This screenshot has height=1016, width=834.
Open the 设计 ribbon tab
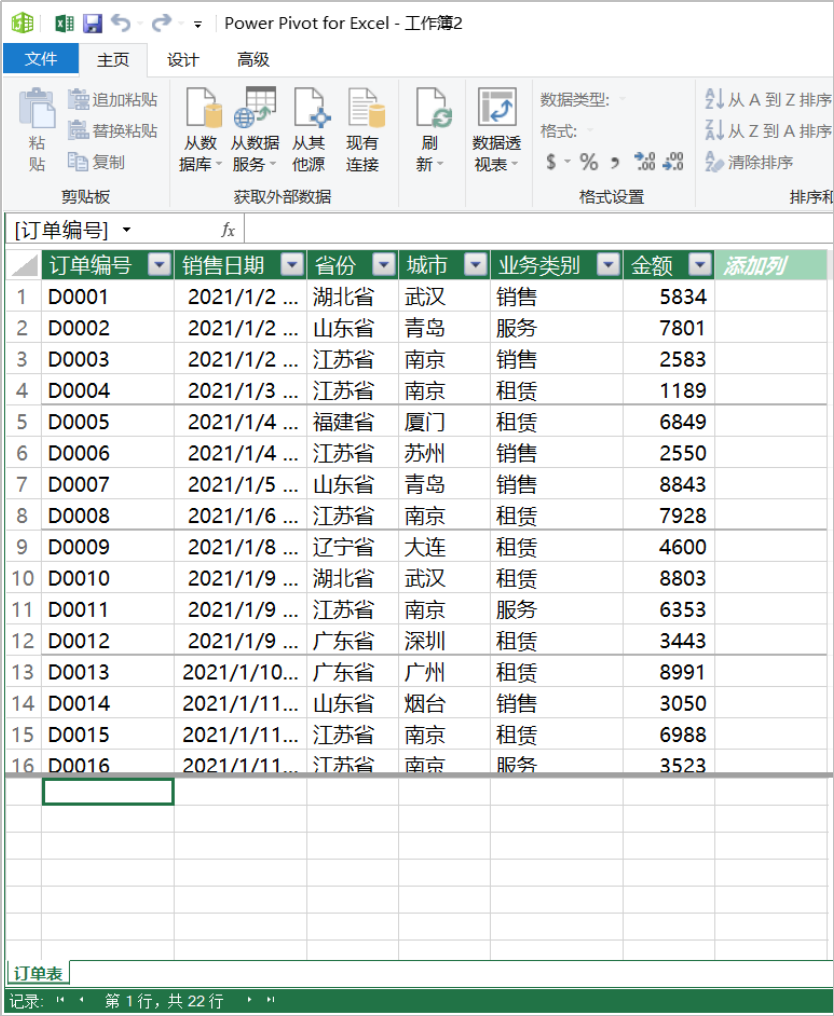pyautogui.click(x=183, y=60)
